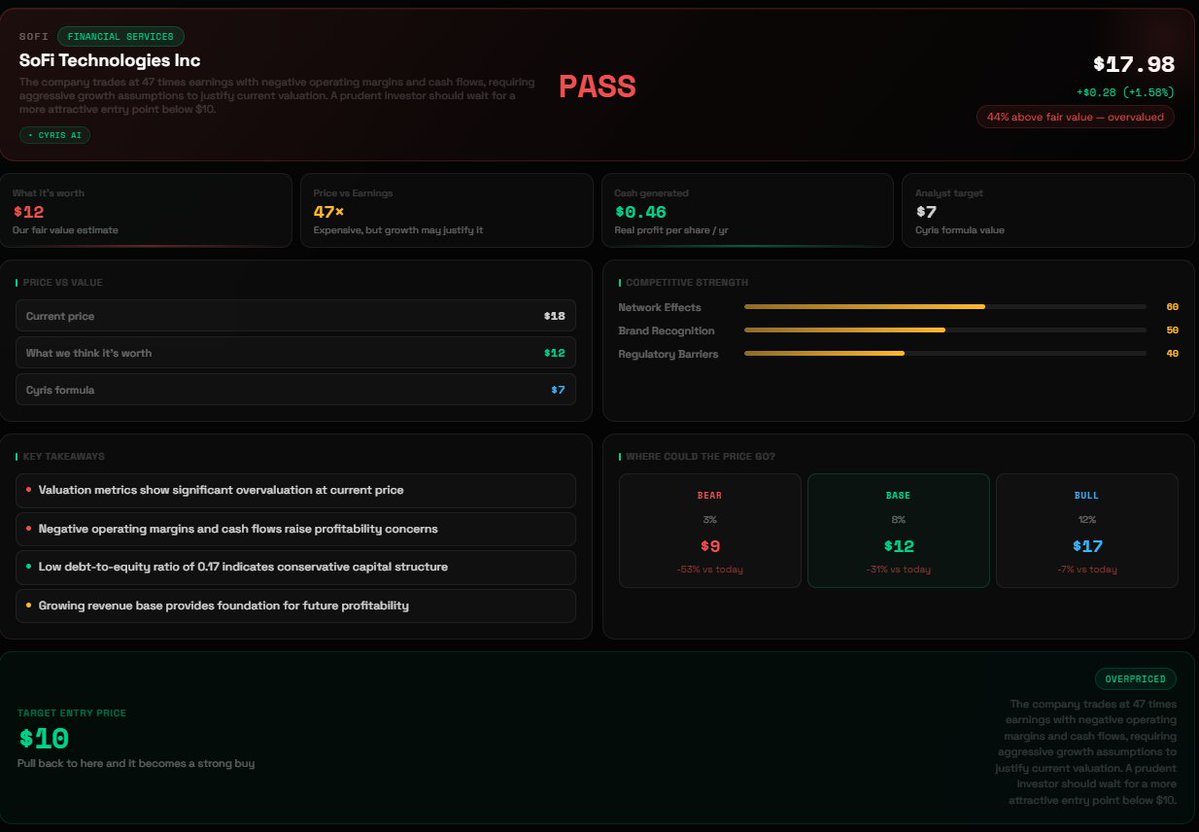Click the $17.98 stock price
The height and width of the screenshot is (832, 1199).
click(1133, 64)
